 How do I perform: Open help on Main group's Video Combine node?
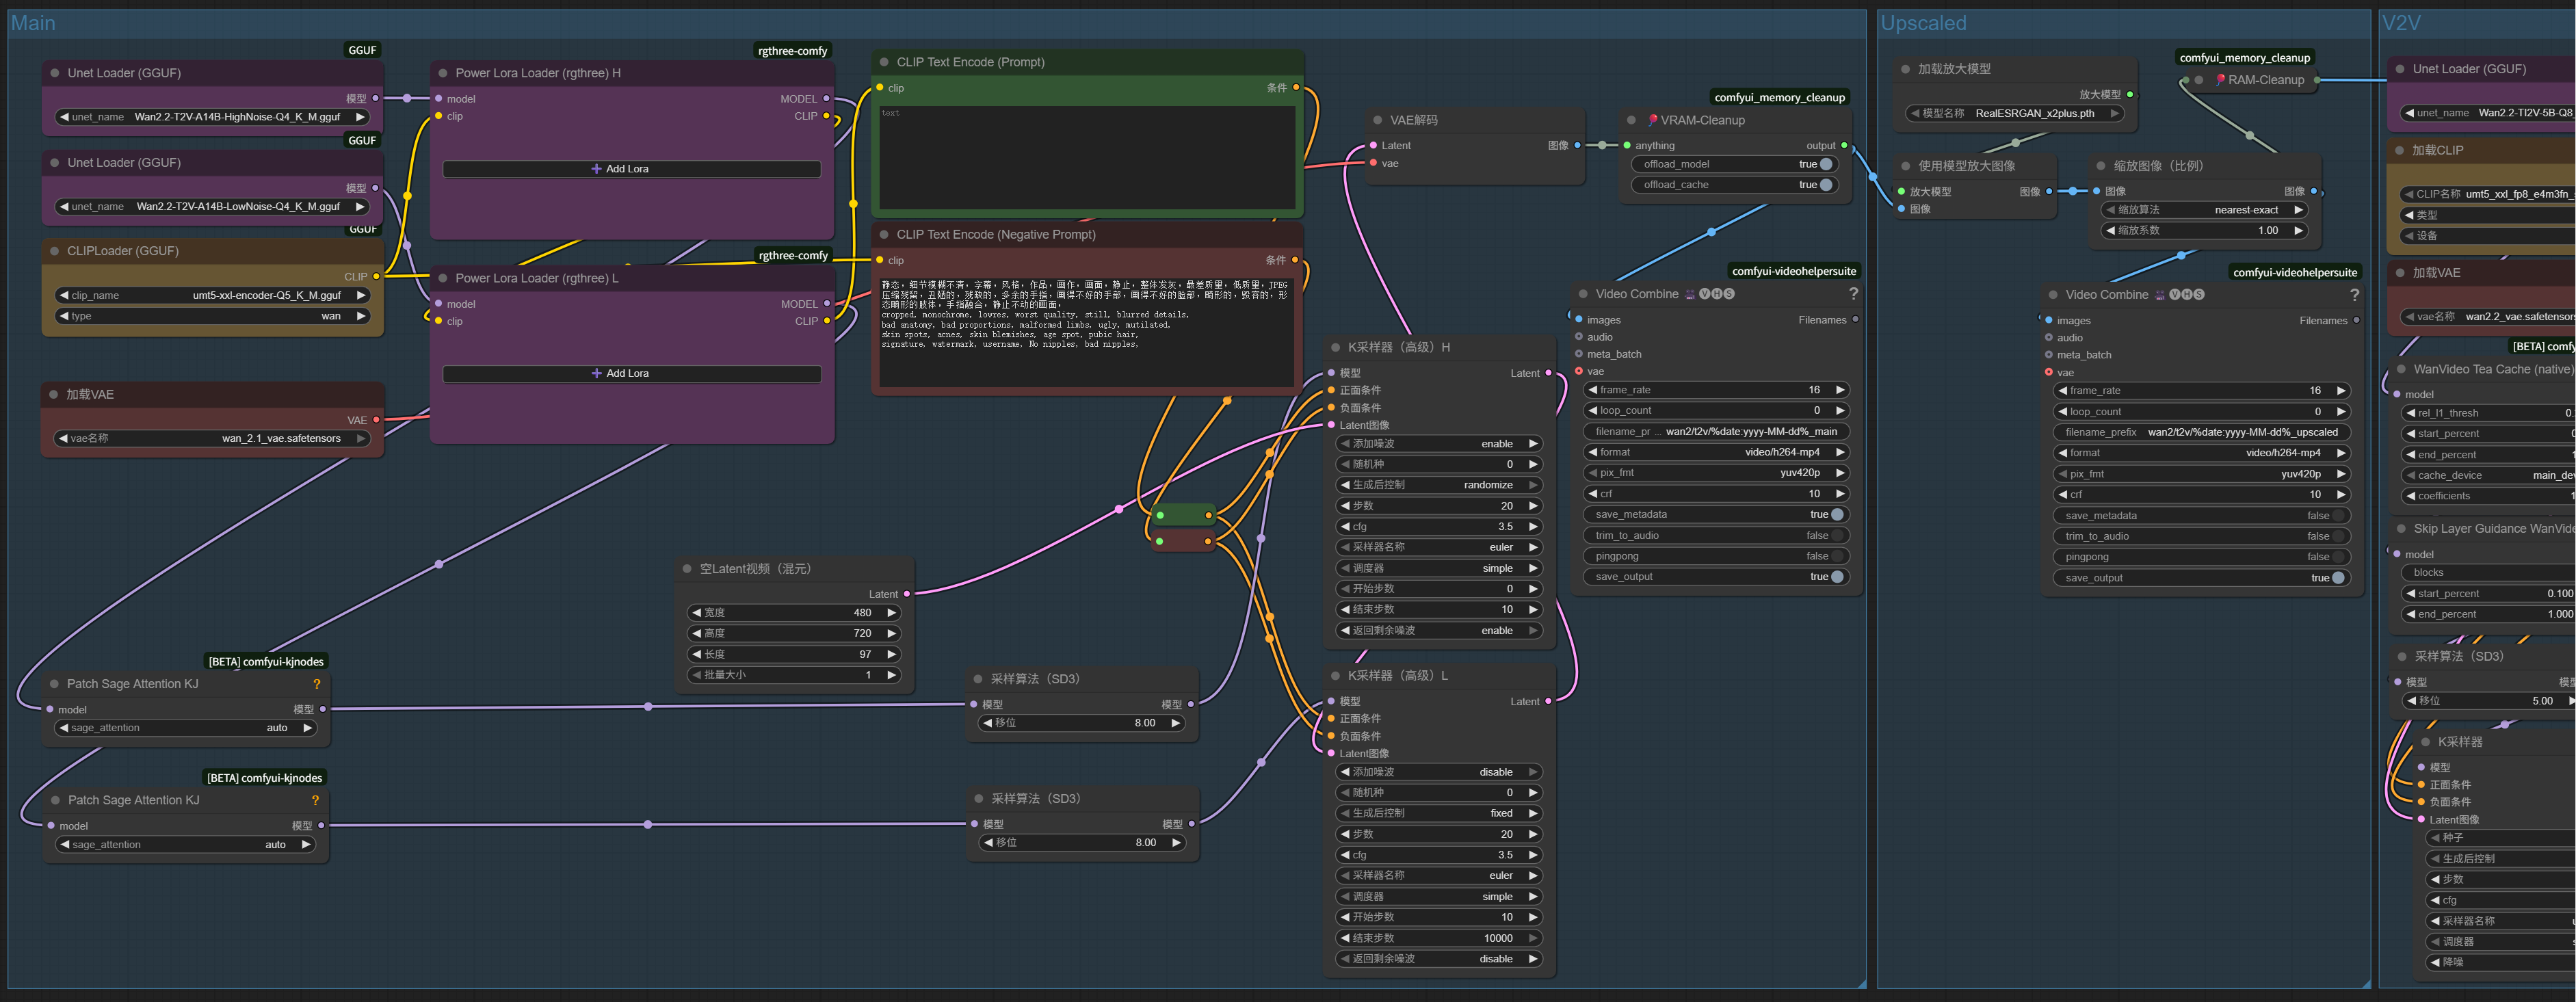pyautogui.click(x=1853, y=294)
